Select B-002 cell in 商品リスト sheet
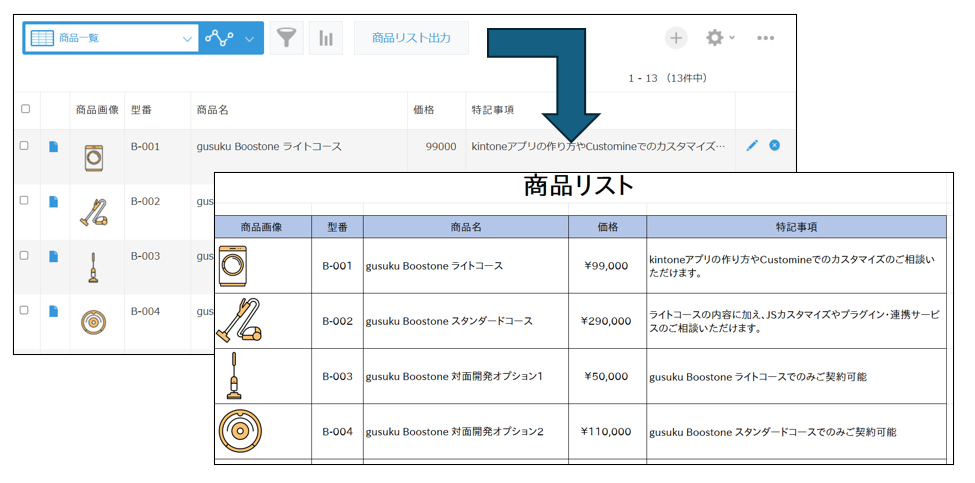The width and height of the screenshot is (975, 483). click(338, 321)
